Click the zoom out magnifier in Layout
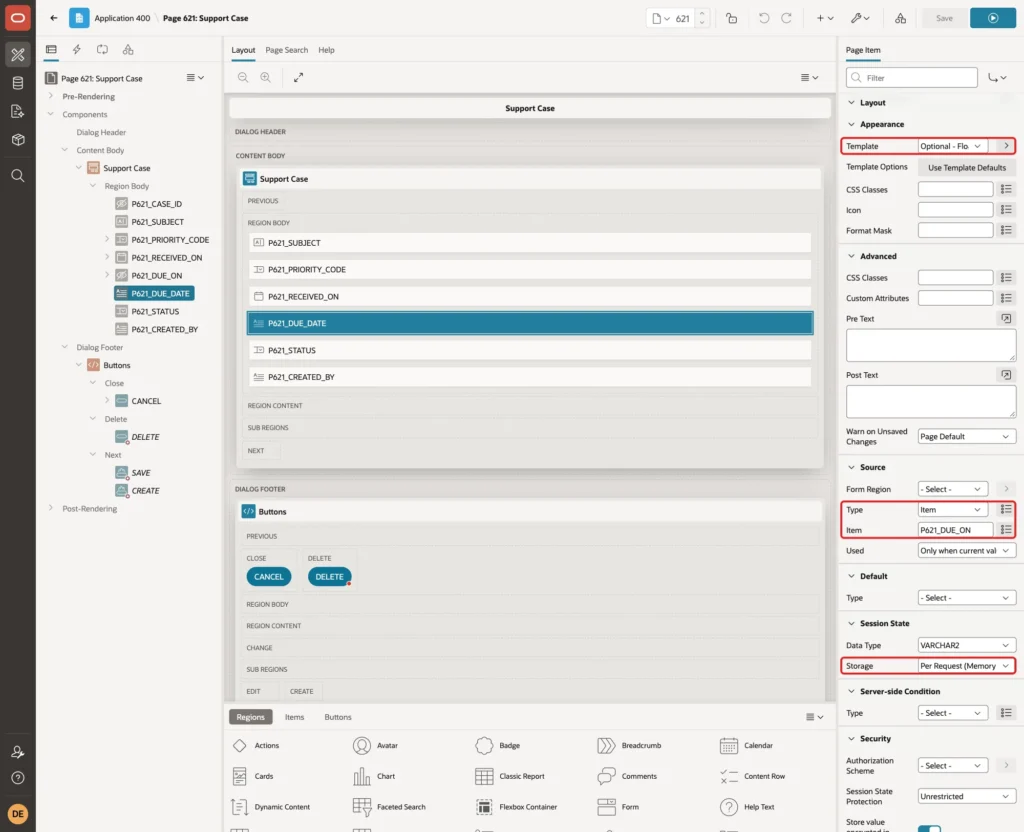The height and width of the screenshot is (832, 1024). pyautogui.click(x=243, y=77)
